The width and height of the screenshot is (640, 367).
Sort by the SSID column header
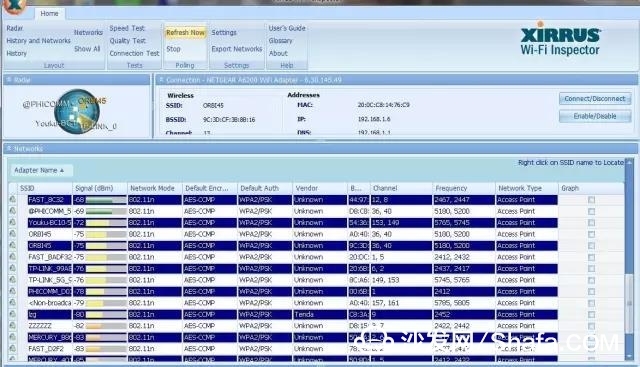(x=45, y=188)
